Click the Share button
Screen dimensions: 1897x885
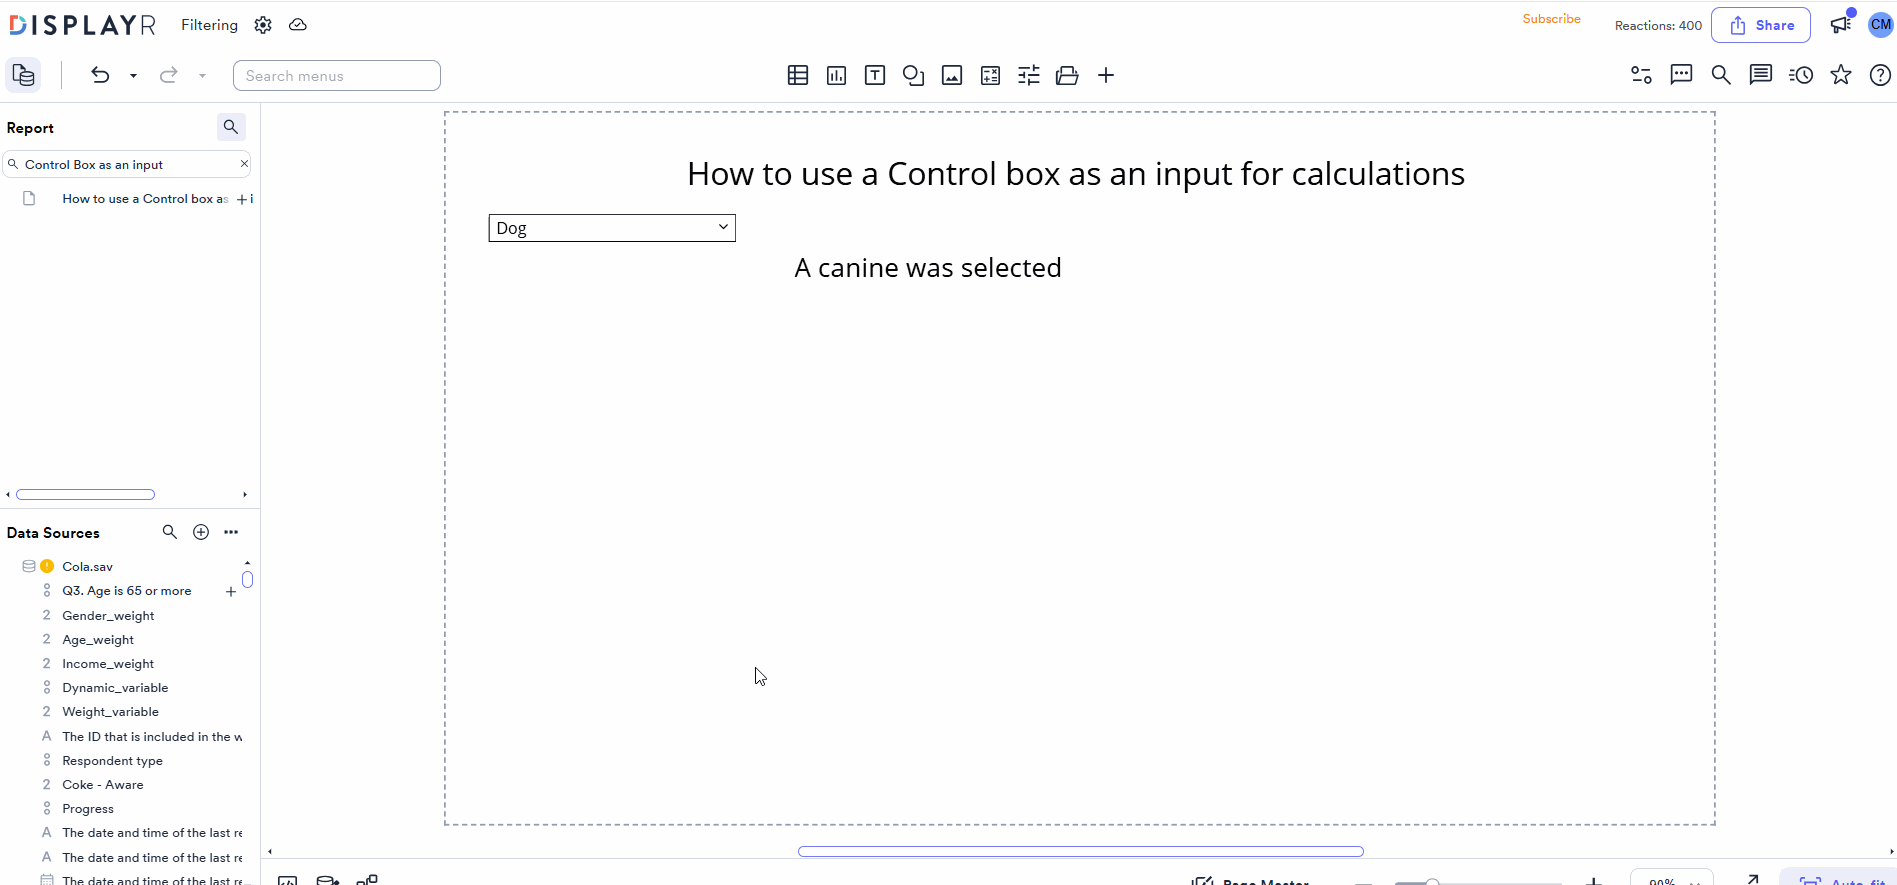coord(1761,25)
